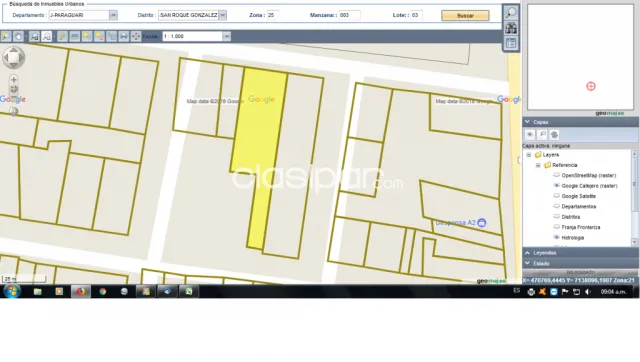Click the globe zoom-to-extent button on map
This screenshot has height=362, width=640.
(13, 111)
